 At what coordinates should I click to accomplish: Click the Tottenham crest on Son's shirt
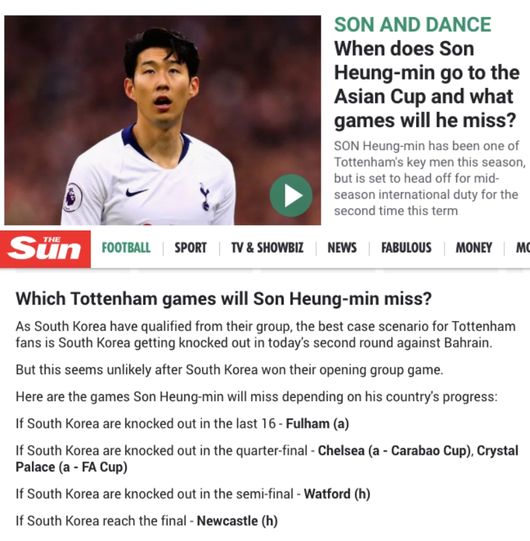[x=205, y=196]
